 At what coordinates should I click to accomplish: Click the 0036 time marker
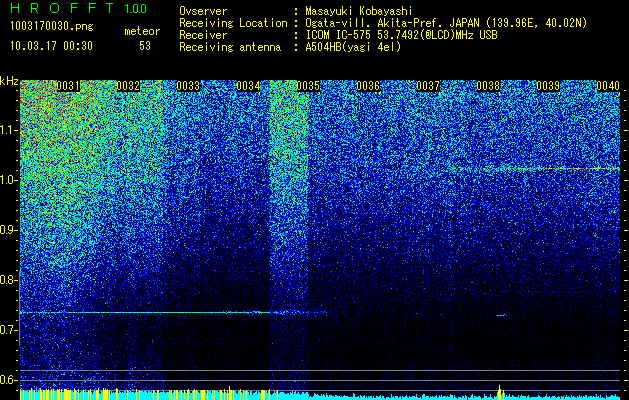tap(368, 86)
